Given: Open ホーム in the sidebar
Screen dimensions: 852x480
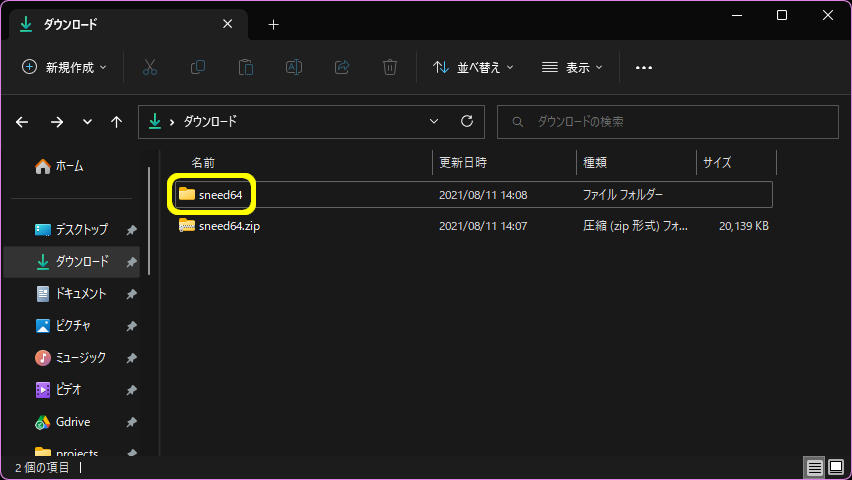Looking at the screenshot, I should pyautogui.click(x=60, y=166).
